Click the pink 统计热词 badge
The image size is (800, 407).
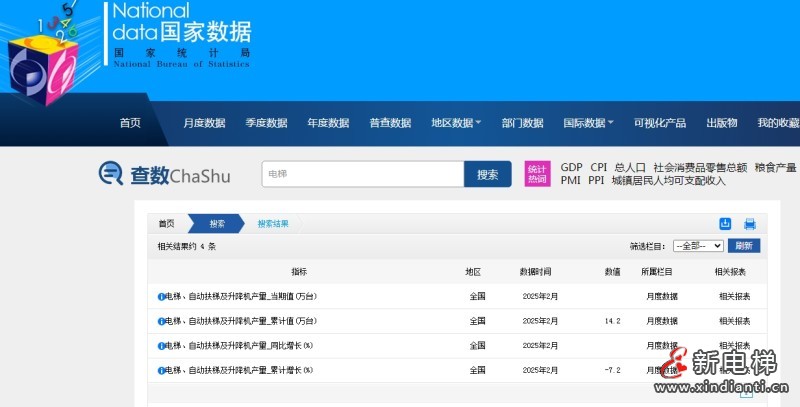[x=537, y=174]
